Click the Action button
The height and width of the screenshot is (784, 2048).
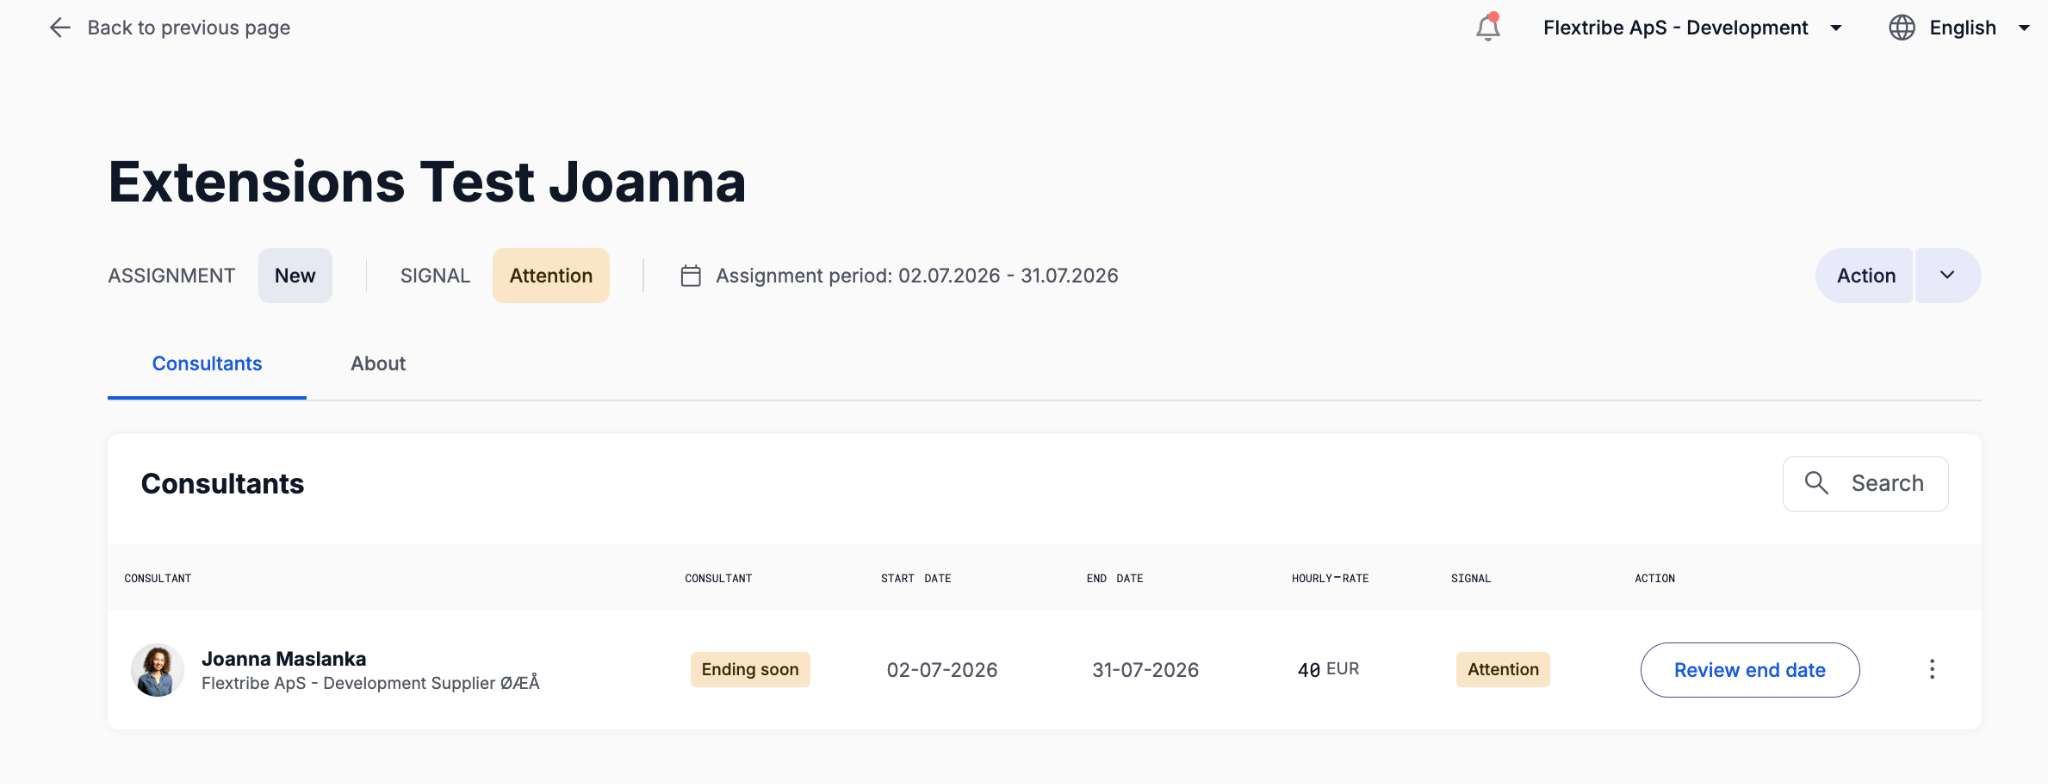coord(1865,276)
